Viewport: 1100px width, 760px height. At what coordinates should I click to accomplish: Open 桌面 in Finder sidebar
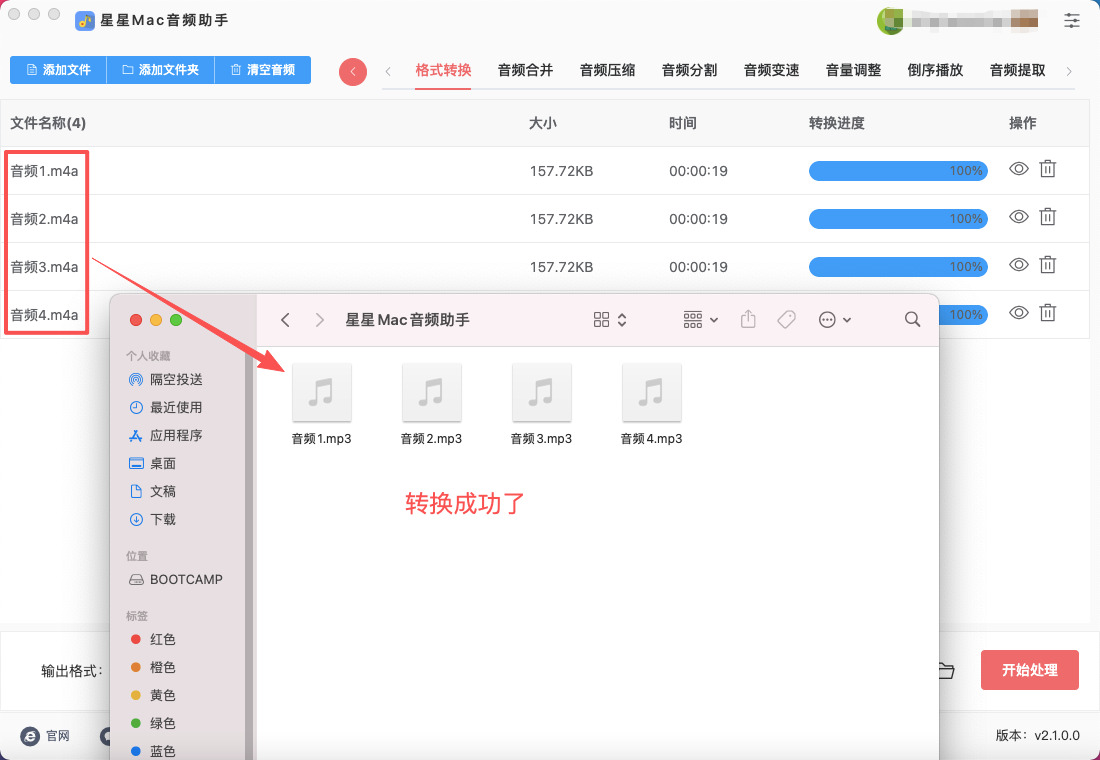tap(153, 464)
